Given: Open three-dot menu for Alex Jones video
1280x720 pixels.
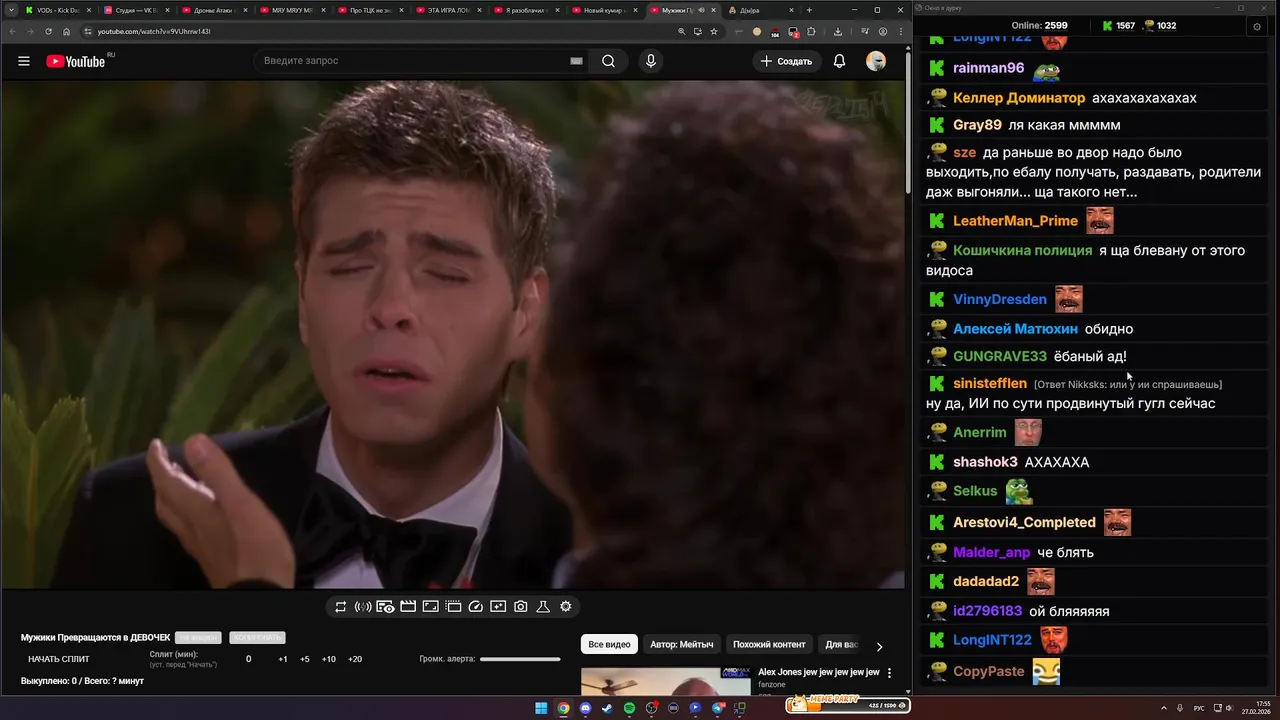Looking at the screenshot, I should 889,673.
